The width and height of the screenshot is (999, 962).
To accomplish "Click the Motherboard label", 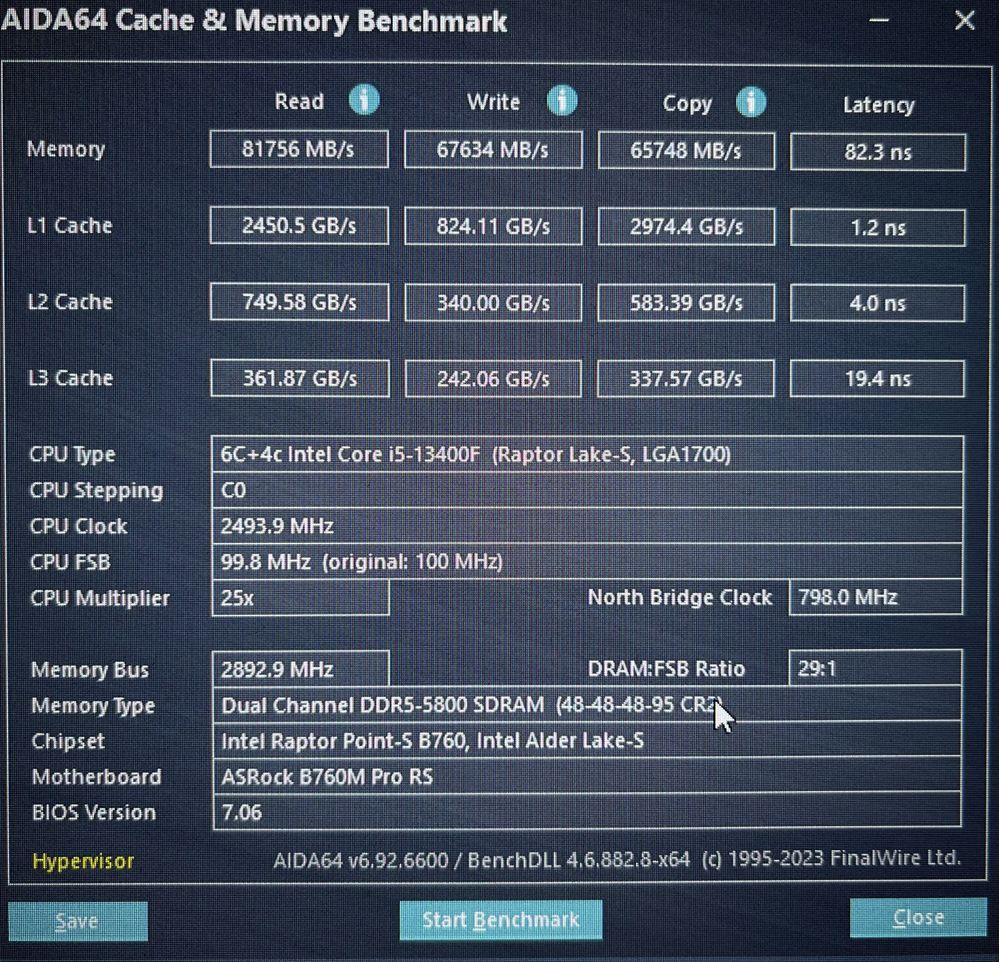I will pyautogui.click(x=97, y=777).
